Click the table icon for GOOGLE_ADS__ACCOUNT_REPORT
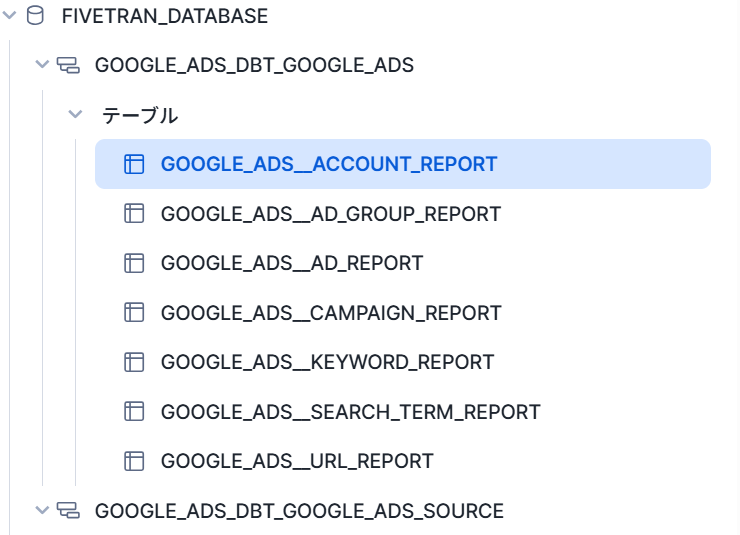The height and width of the screenshot is (535, 740). (x=134, y=164)
